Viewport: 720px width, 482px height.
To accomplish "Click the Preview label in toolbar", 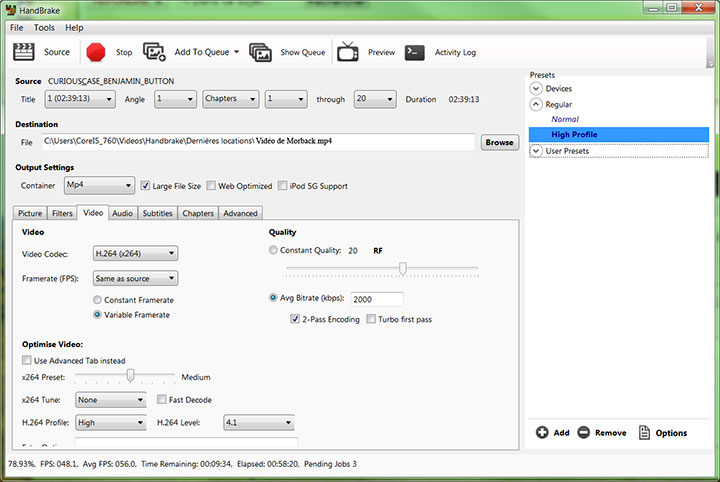I will 381,52.
